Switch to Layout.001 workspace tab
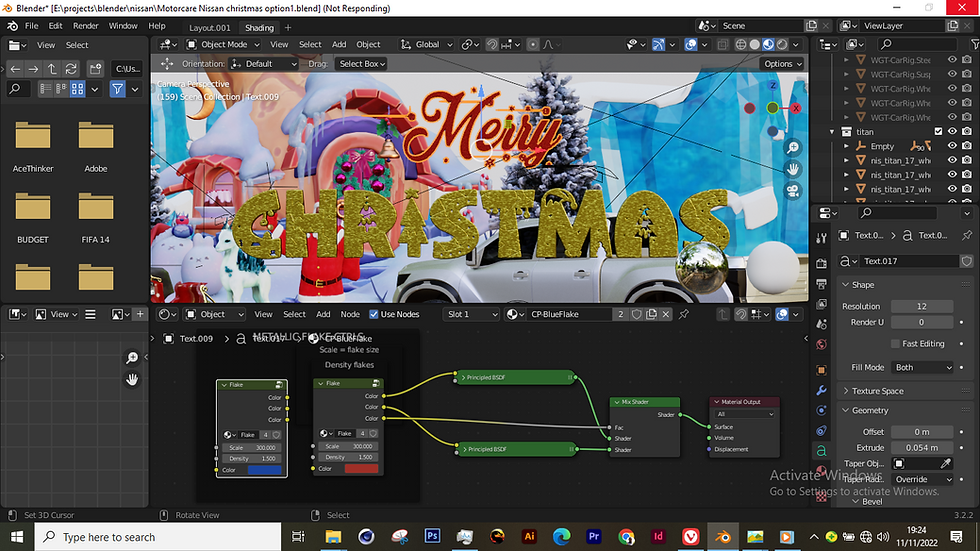Screen dimensions: 980x551 pyautogui.click(x=210, y=27)
